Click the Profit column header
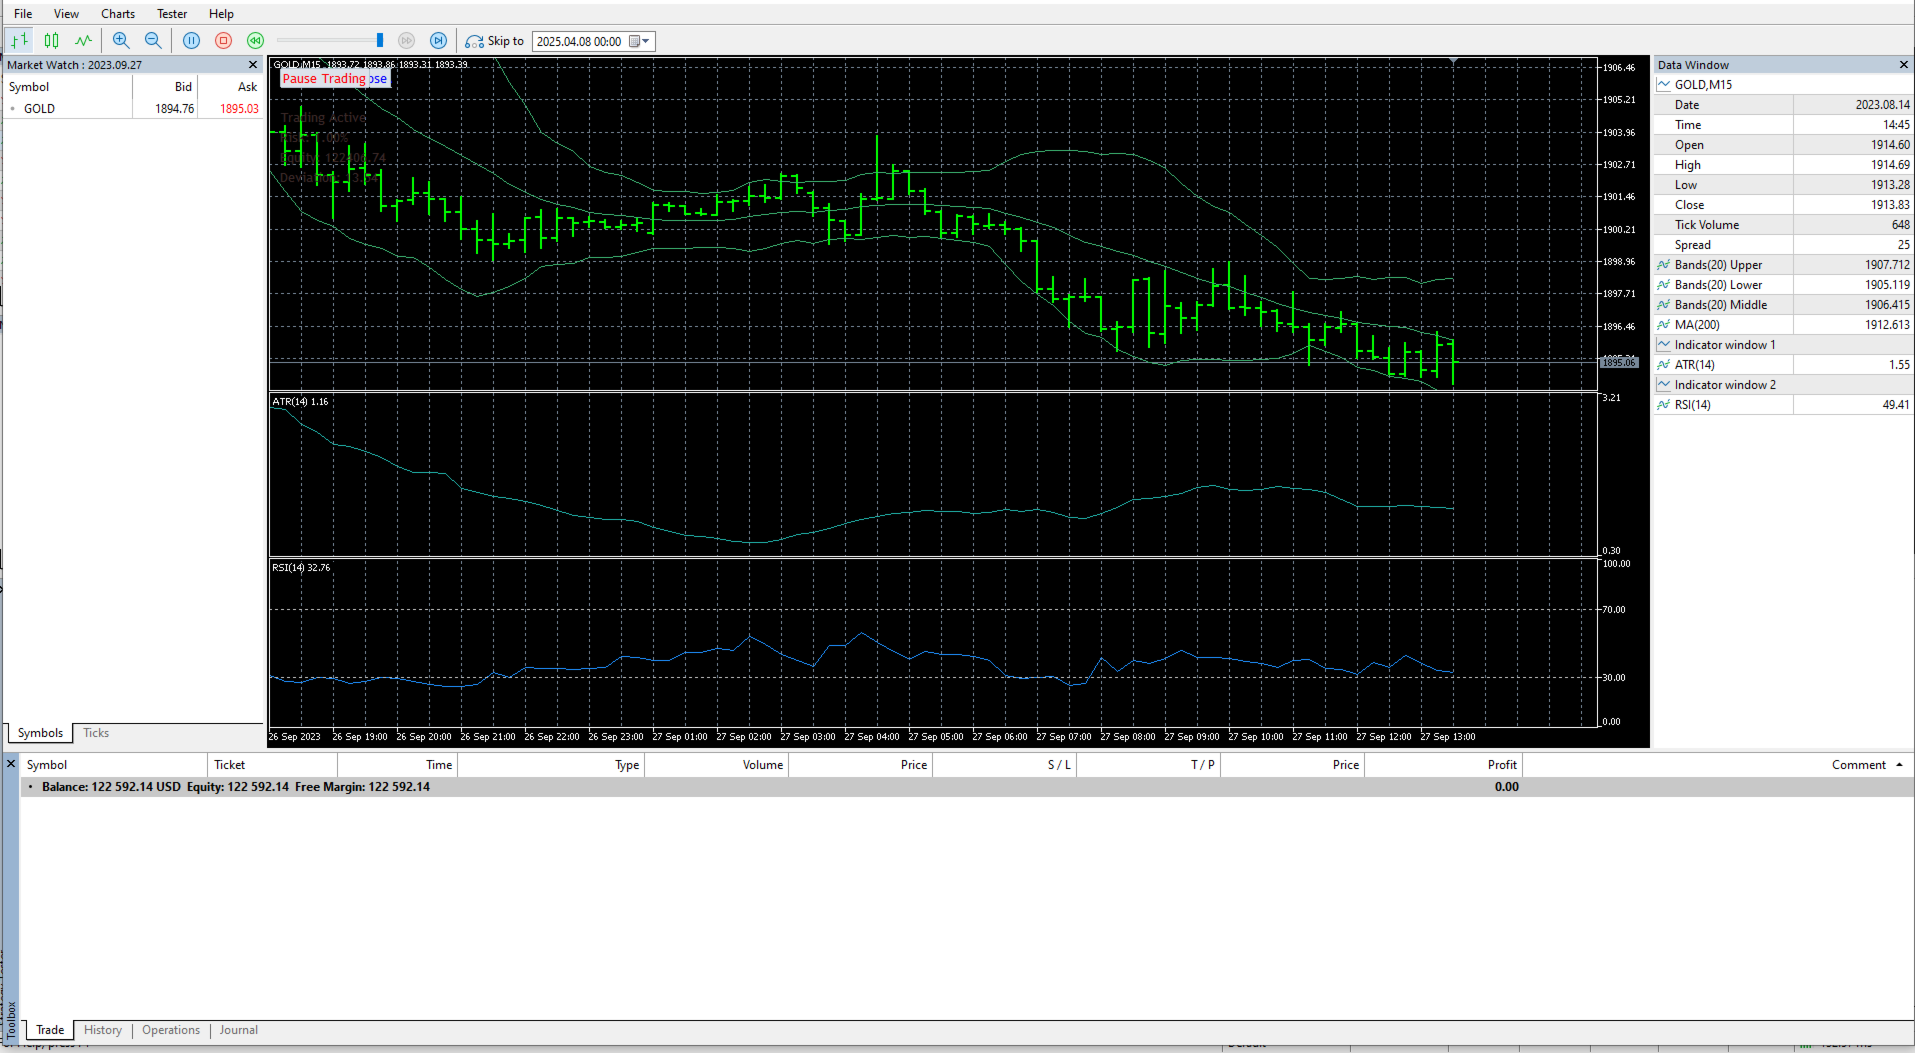1915x1053 pixels. [x=1443, y=765]
